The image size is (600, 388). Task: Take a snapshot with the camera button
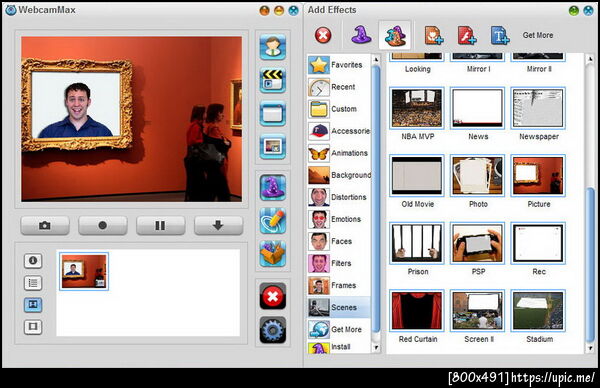pos(45,225)
